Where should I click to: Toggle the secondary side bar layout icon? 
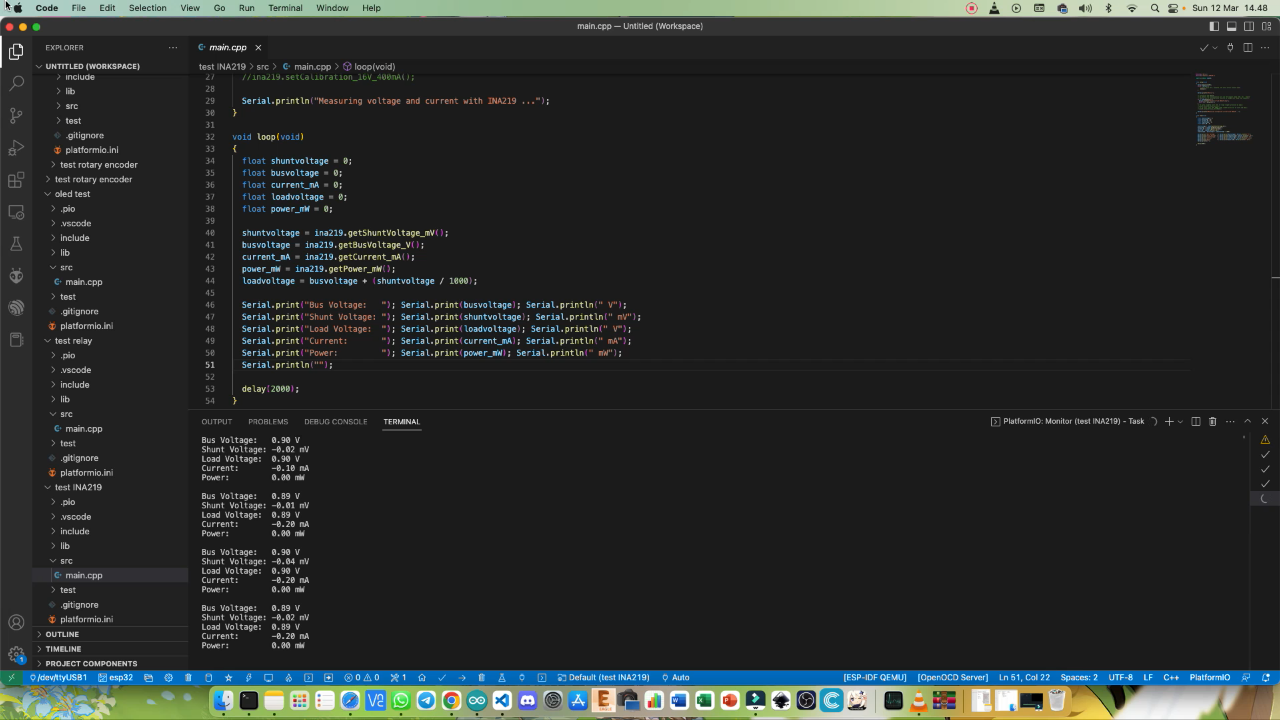coord(1248,26)
